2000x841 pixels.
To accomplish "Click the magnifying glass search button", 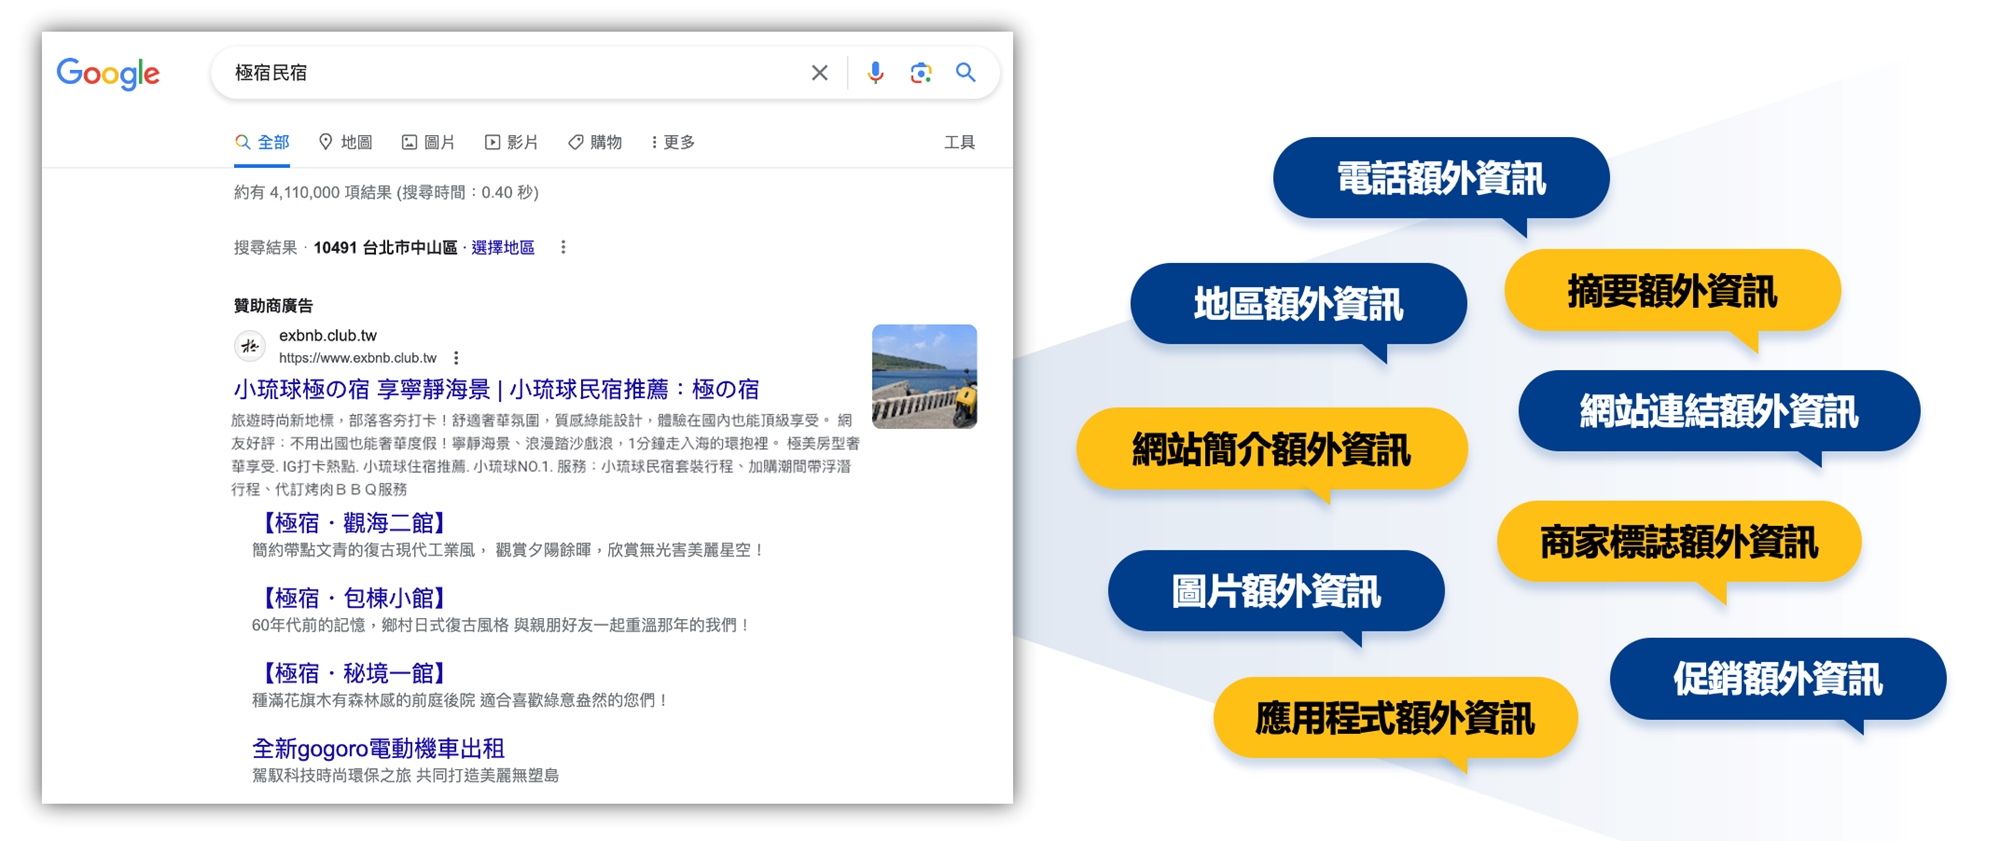I will click(965, 73).
